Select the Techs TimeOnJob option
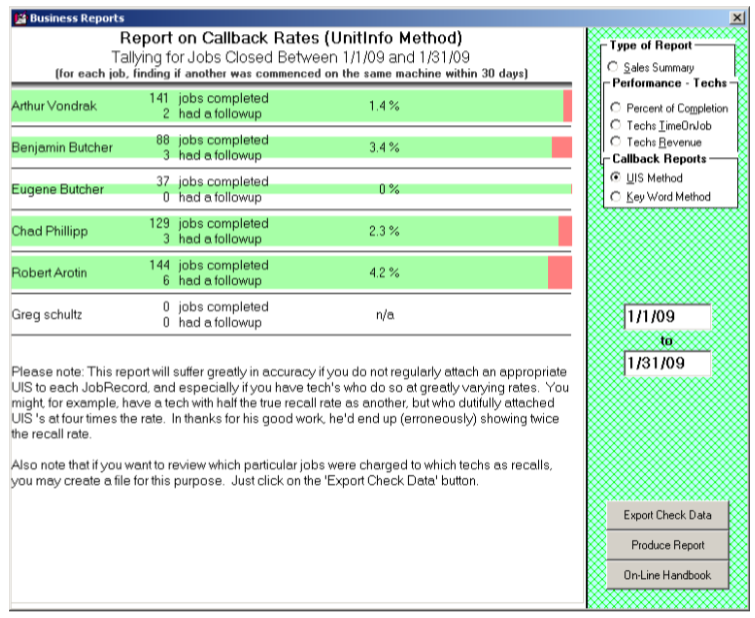This screenshot has width=755, height=618. click(x=616, y=125)
